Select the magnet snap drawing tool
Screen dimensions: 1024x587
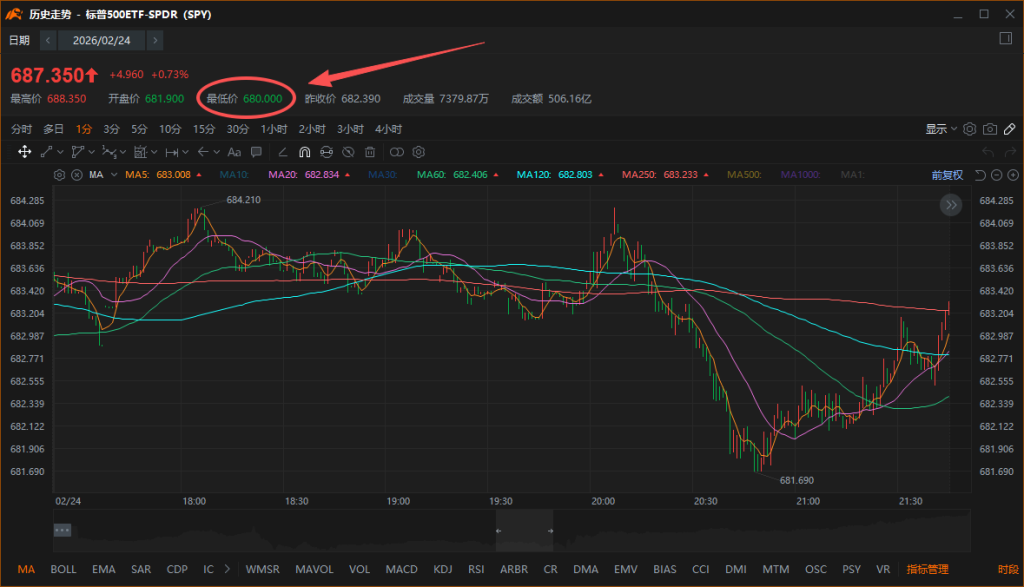[304, 152]
